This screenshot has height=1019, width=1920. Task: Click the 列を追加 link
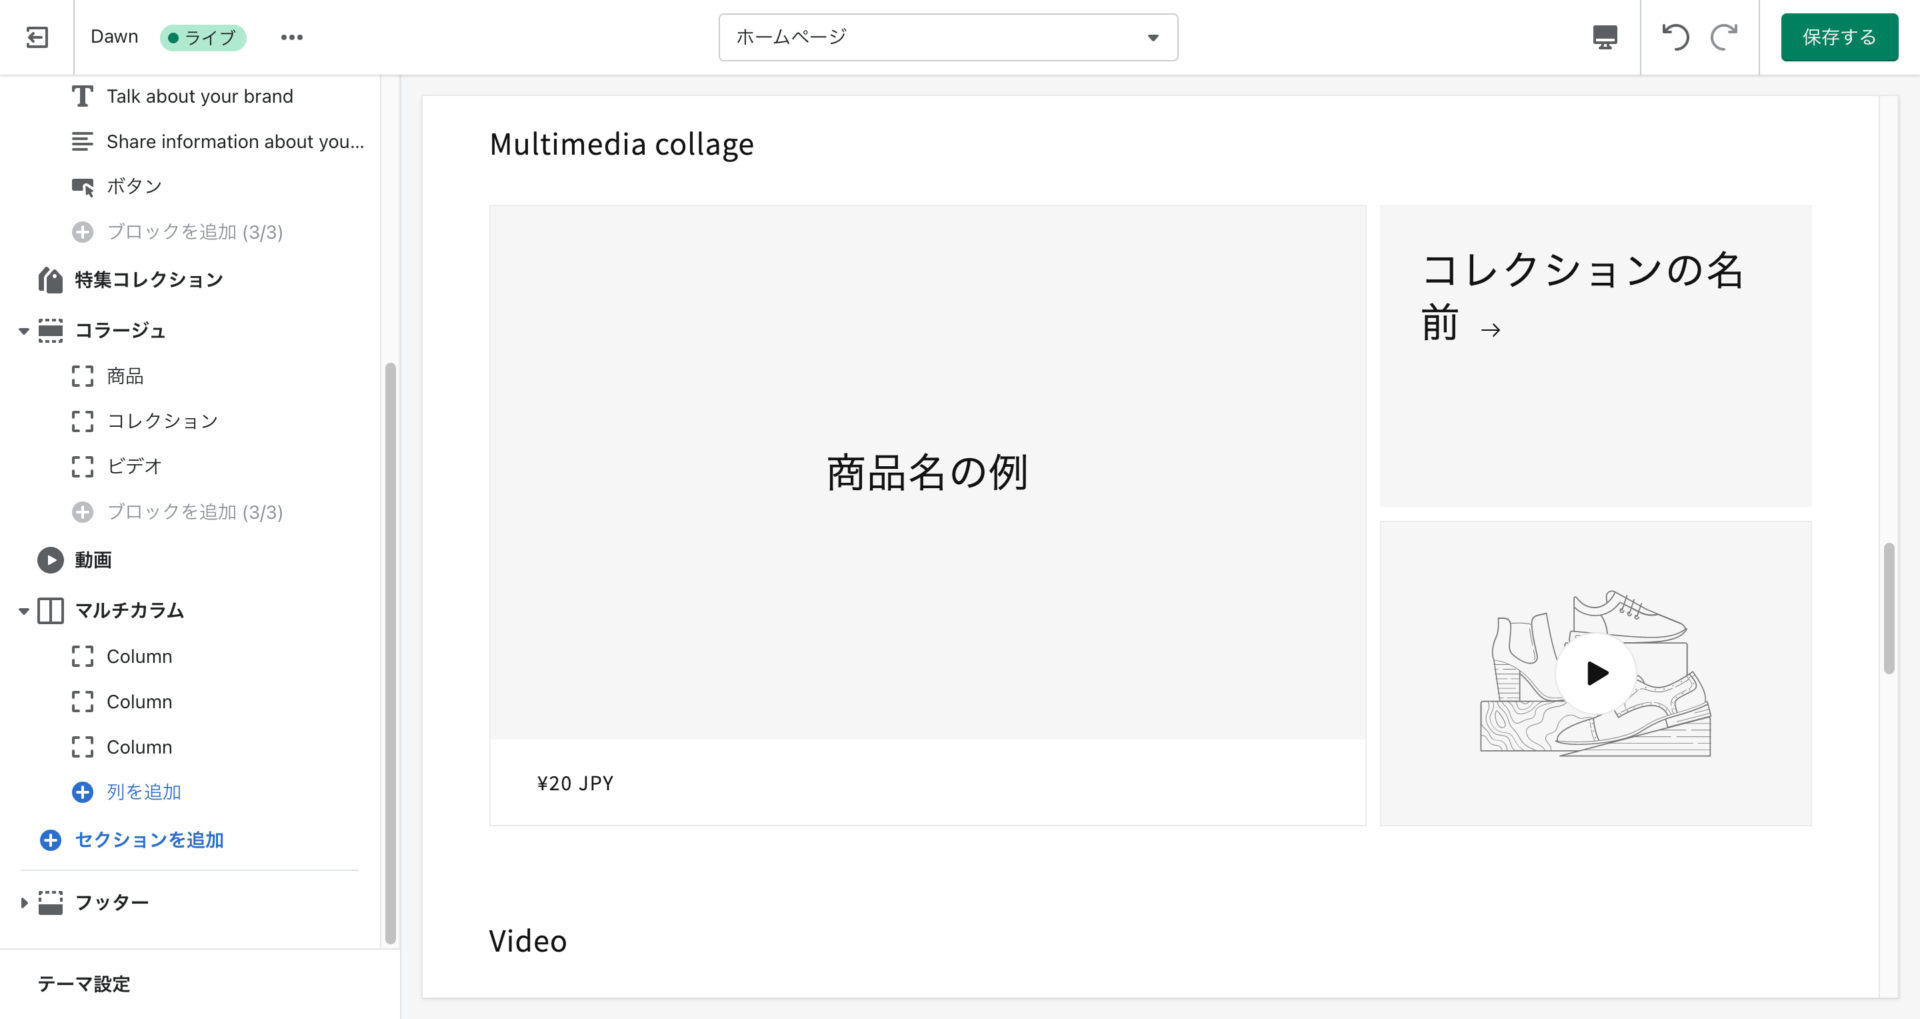pos(144,792)
